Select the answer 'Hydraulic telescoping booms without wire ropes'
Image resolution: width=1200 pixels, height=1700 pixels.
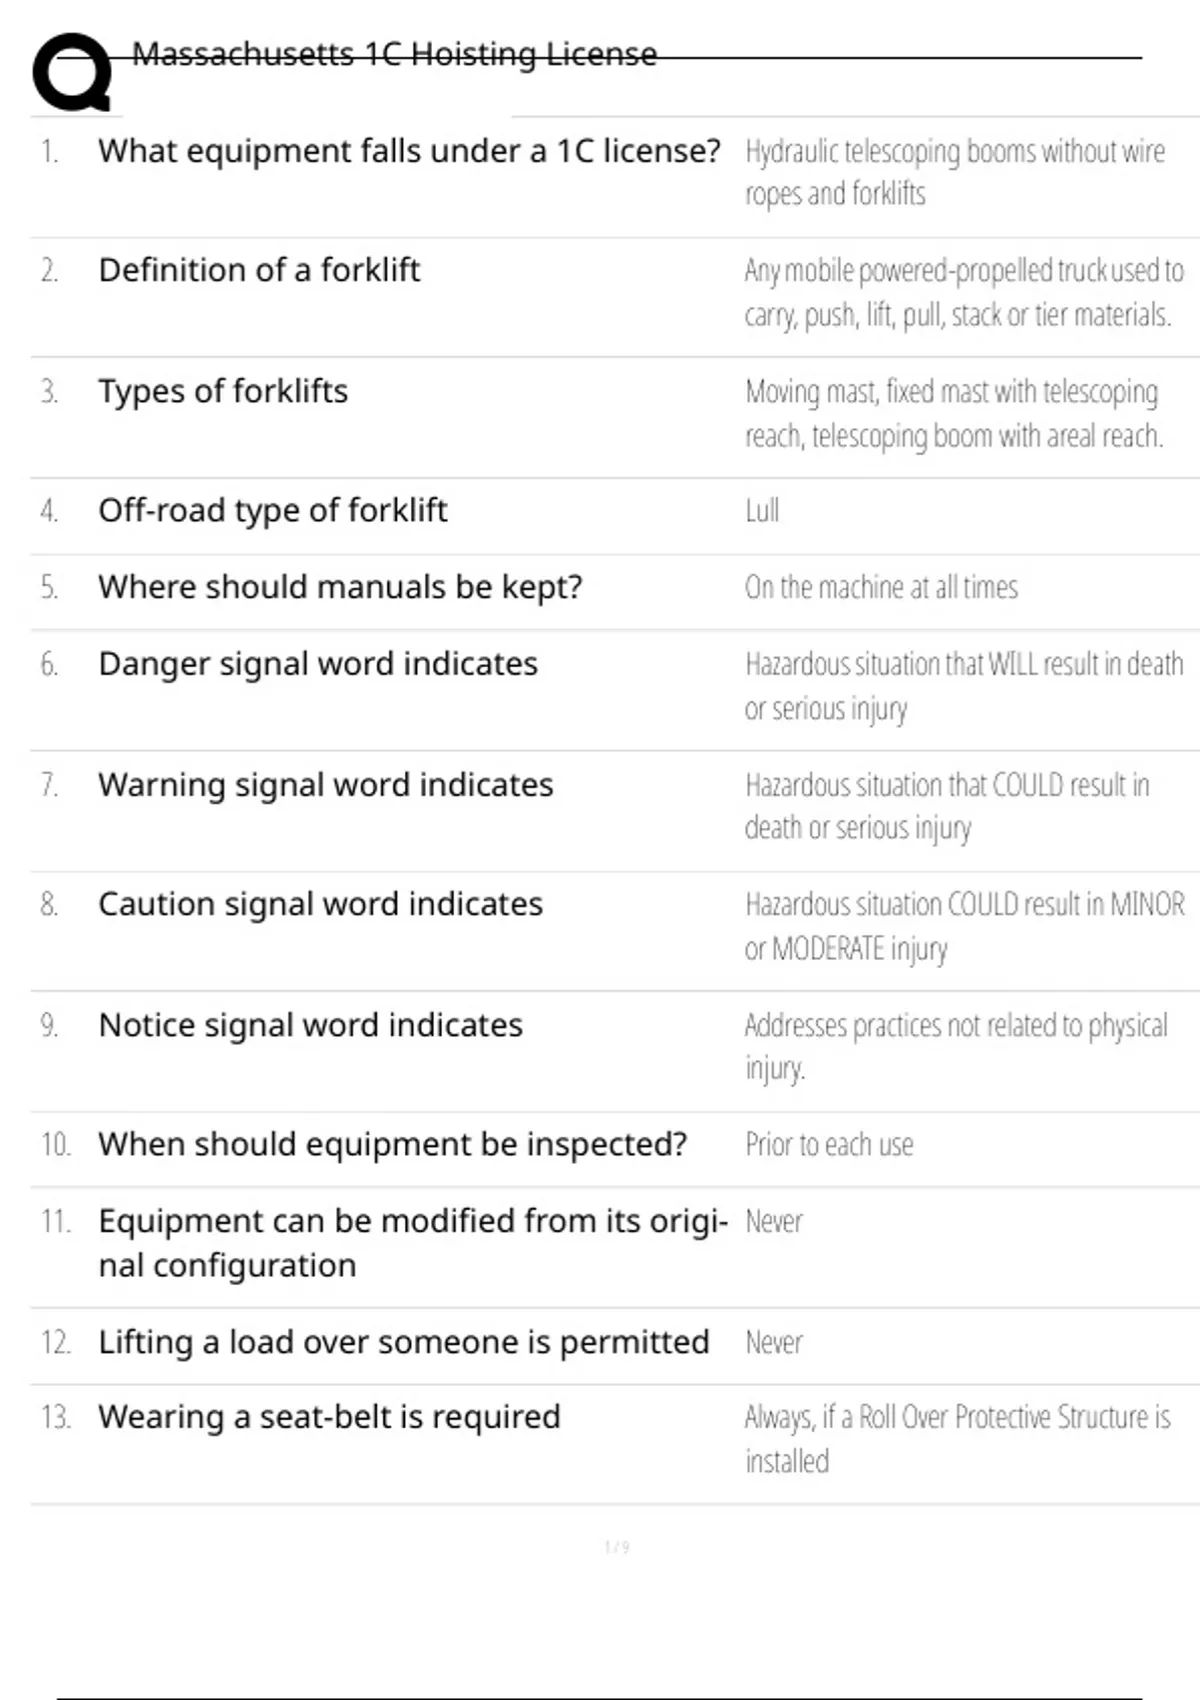[x=955, y=172]
